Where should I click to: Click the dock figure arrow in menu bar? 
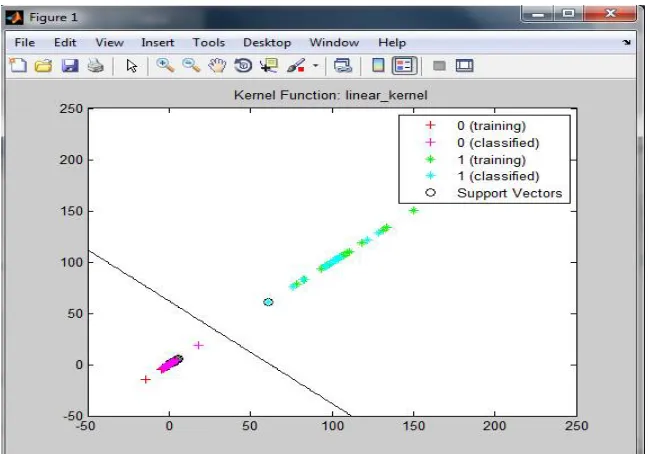tap(626, 42)
